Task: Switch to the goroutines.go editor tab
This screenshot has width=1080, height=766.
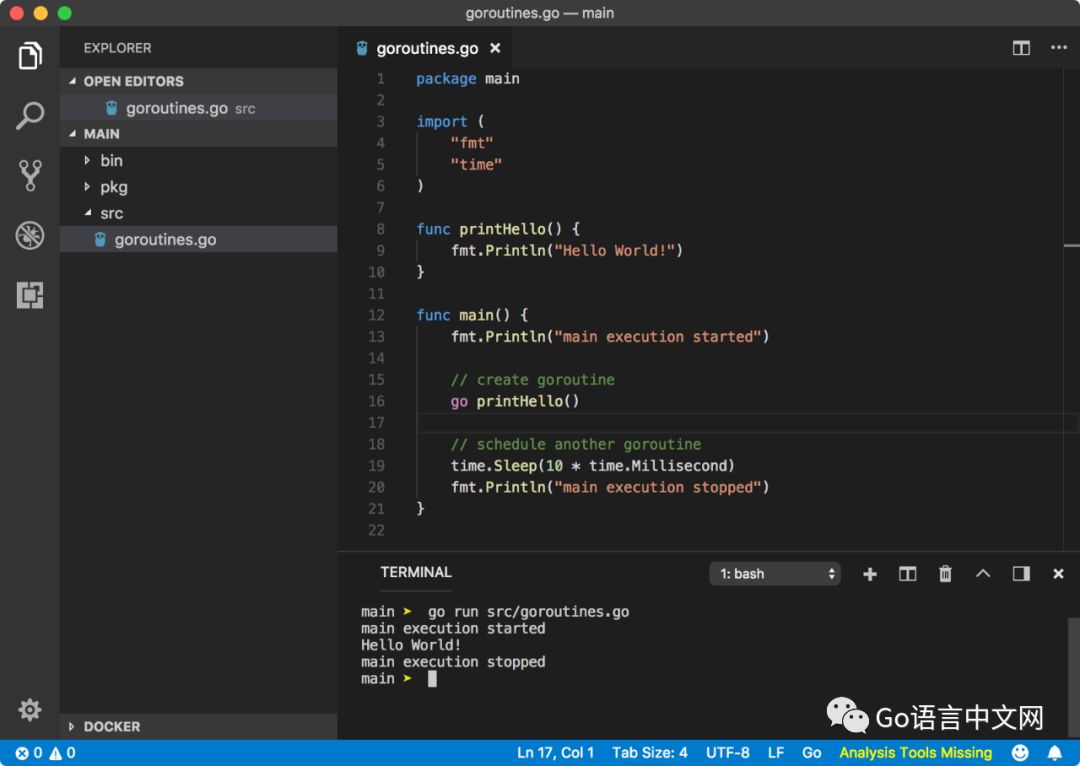Action: 427,48
